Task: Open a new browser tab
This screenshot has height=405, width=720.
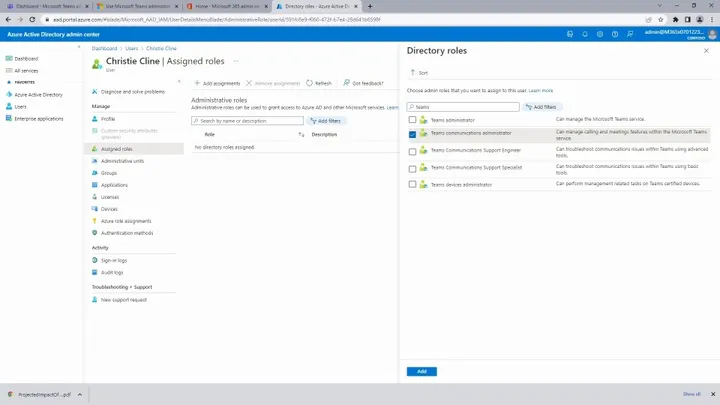Action: (x=370, y=6)
